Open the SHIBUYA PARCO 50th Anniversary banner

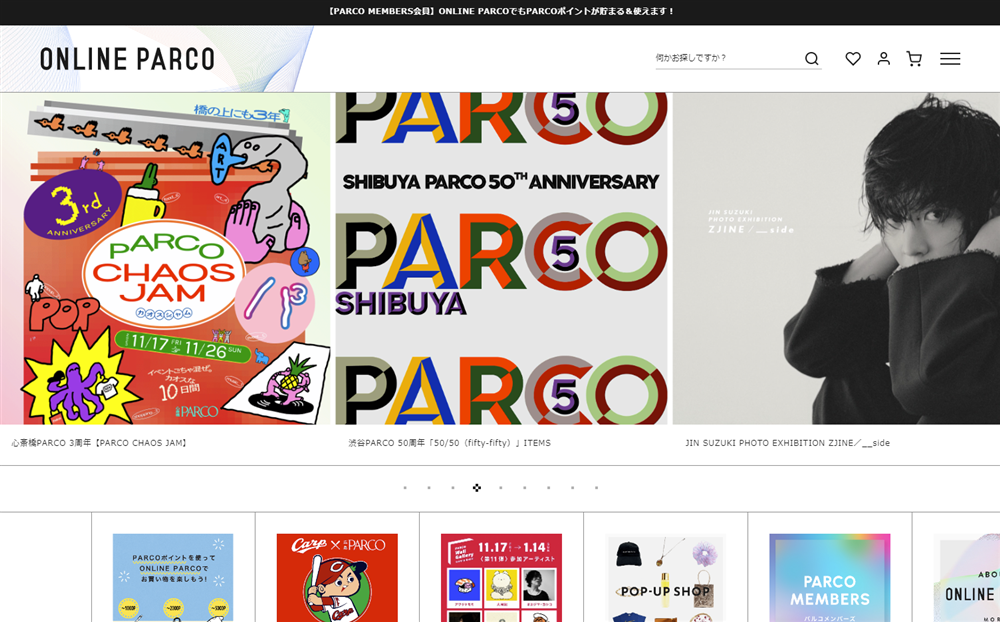(x=501, y=258)
